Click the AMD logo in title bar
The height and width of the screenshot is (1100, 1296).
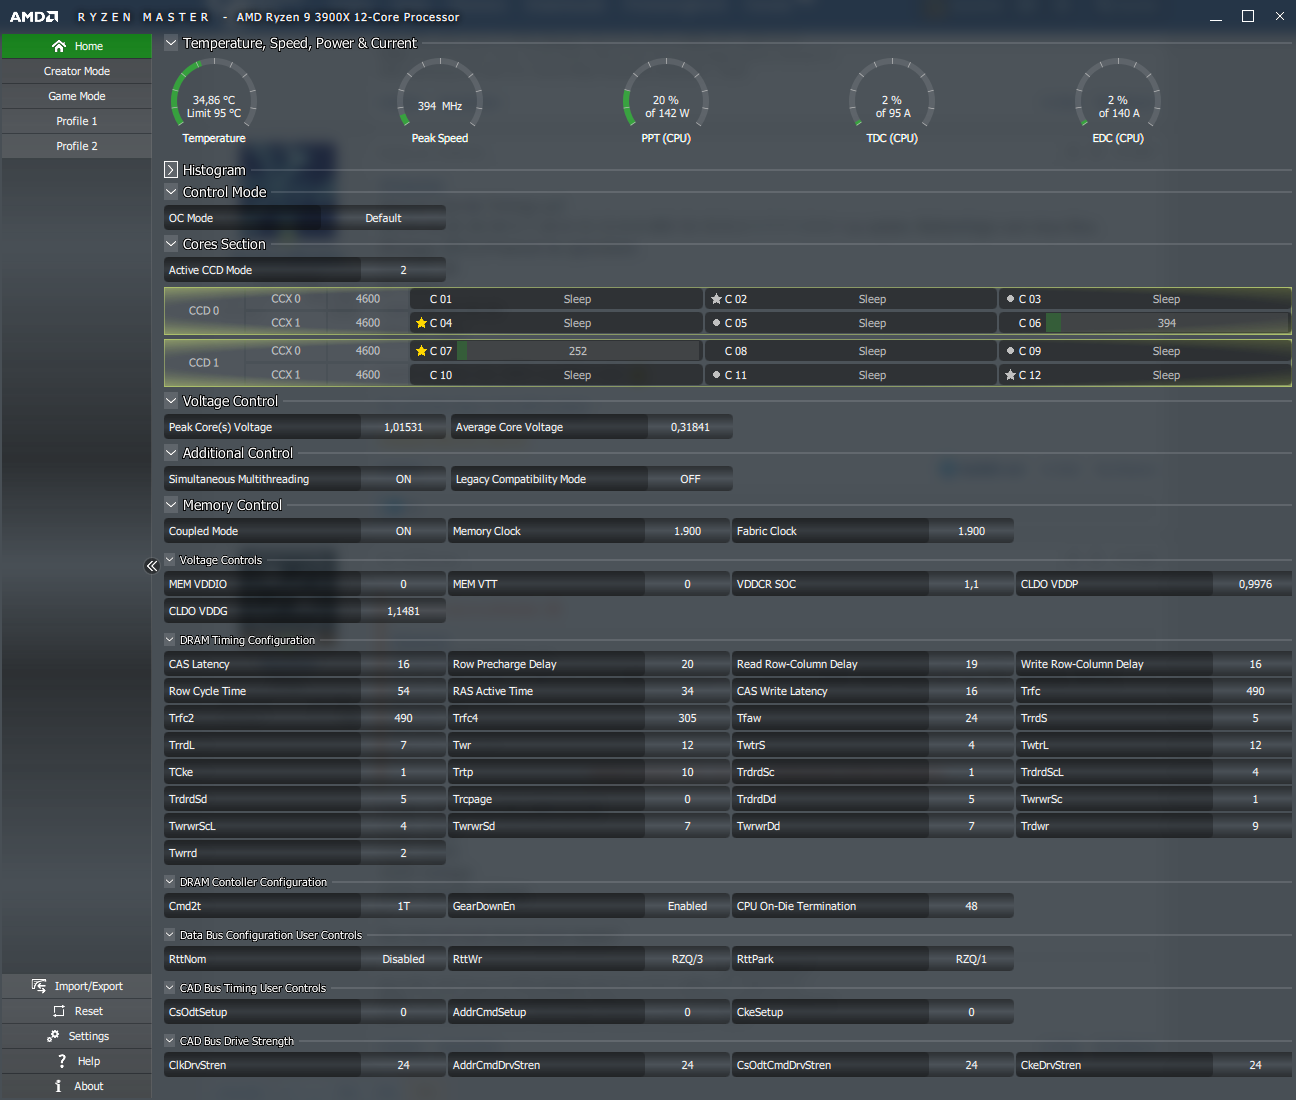[x=34, y=17]
